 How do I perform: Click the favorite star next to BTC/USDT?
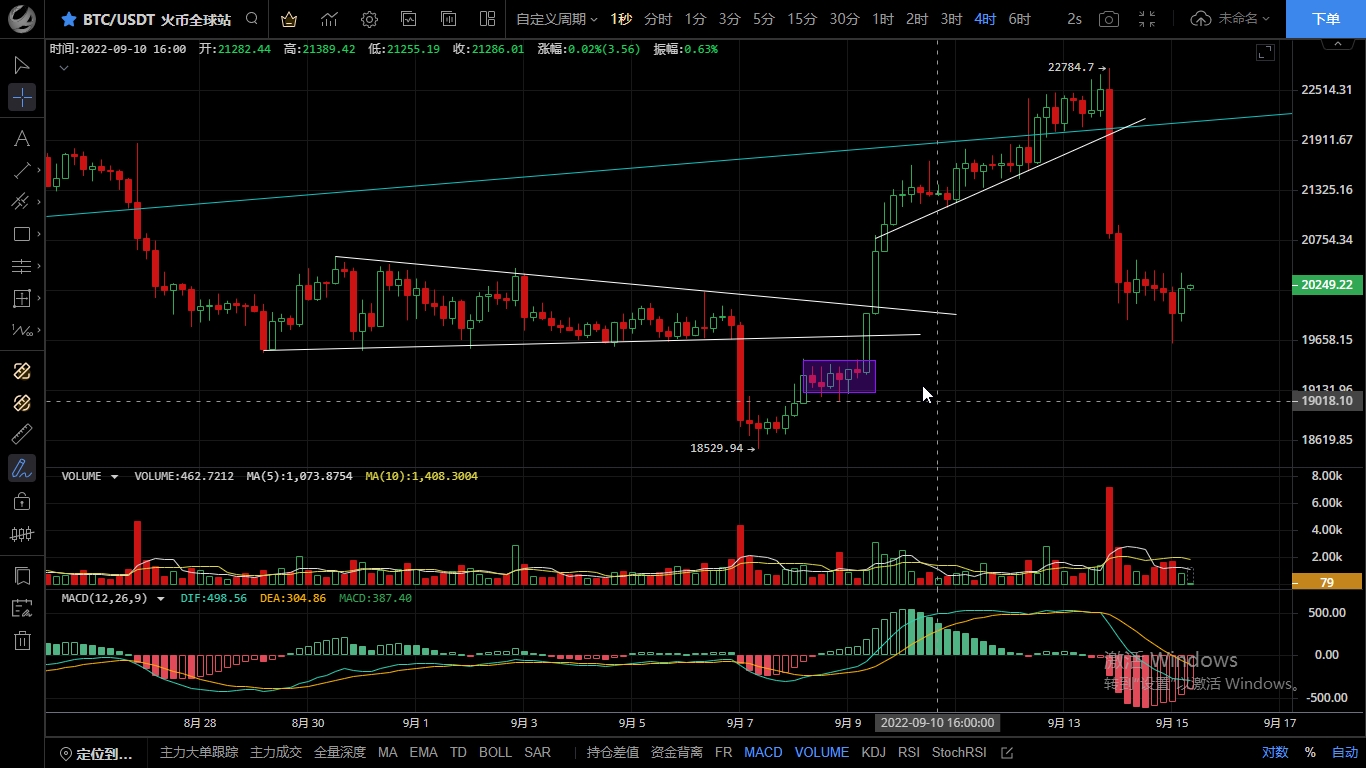point(68,19)
